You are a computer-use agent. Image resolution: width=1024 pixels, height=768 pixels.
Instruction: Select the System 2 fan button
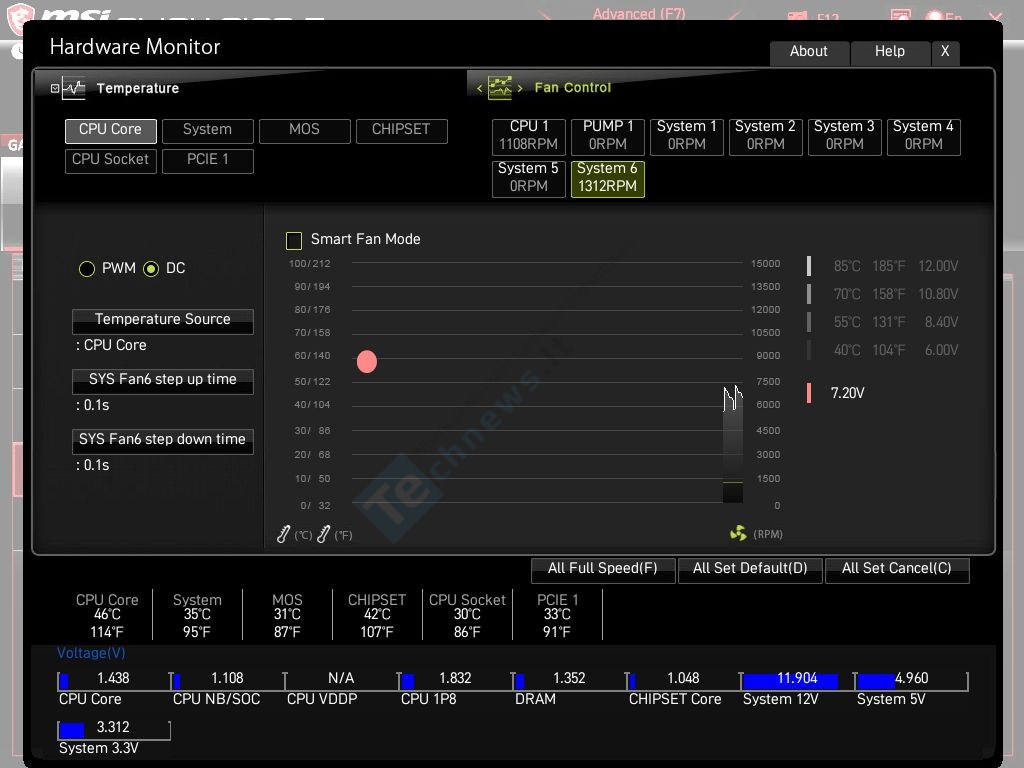pos(765,136)
